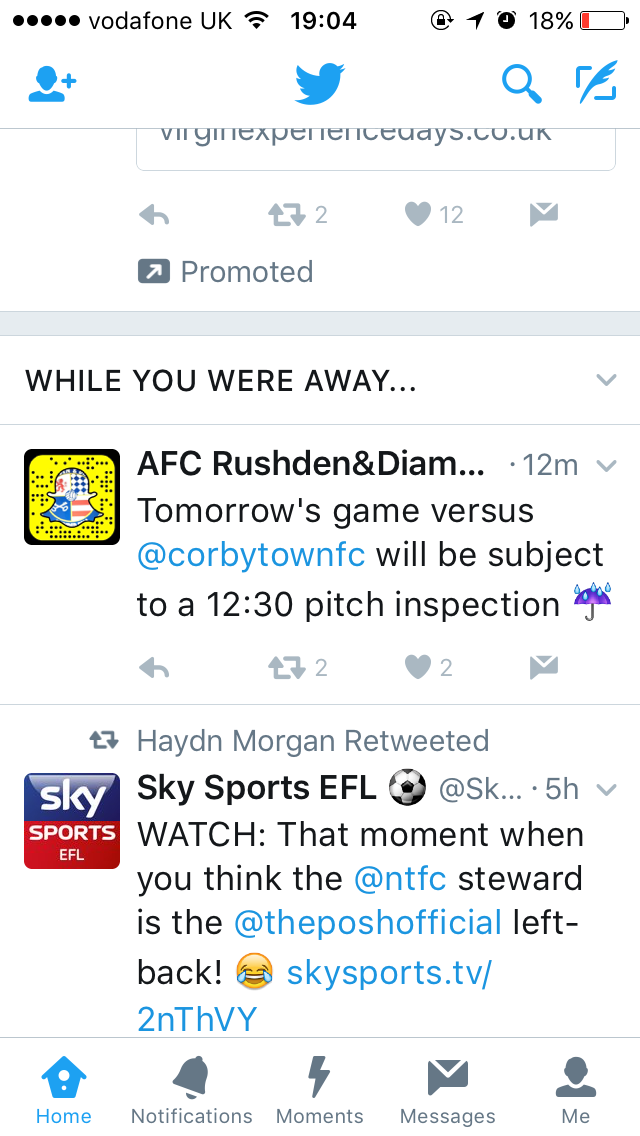Compose a new tweet with the quill icon
Viewport: 640px width, 1136px height.
pos(596,85)
